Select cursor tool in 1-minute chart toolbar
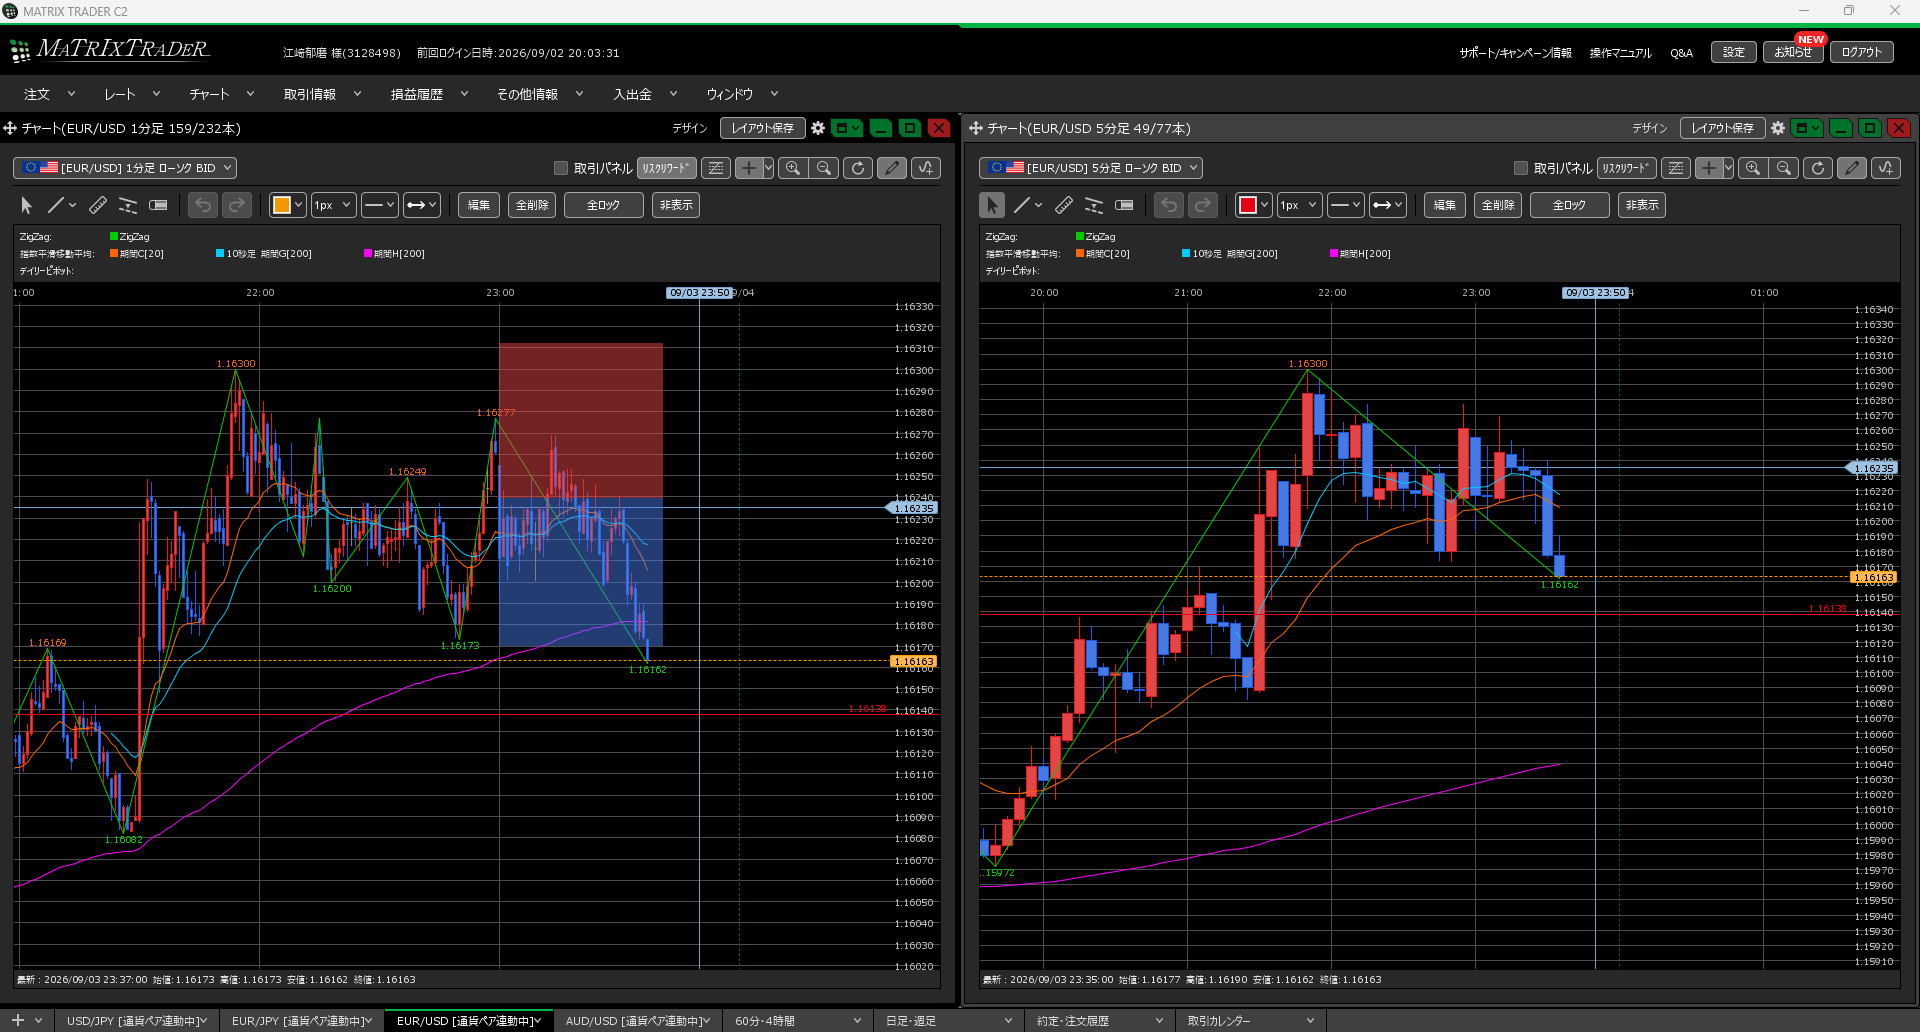 (x=27, y=205)
